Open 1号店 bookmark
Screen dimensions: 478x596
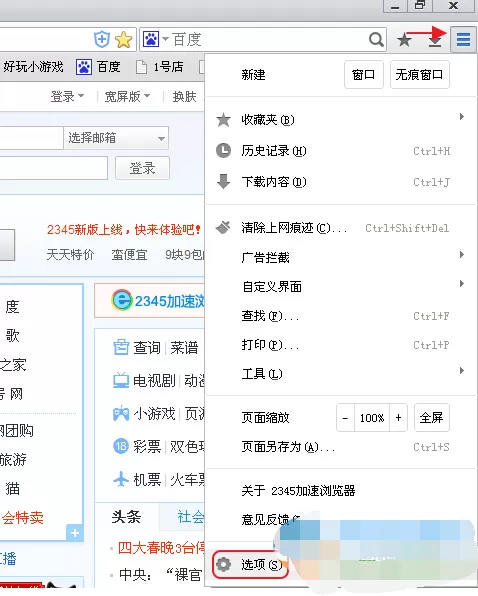(x=160, y=67)
